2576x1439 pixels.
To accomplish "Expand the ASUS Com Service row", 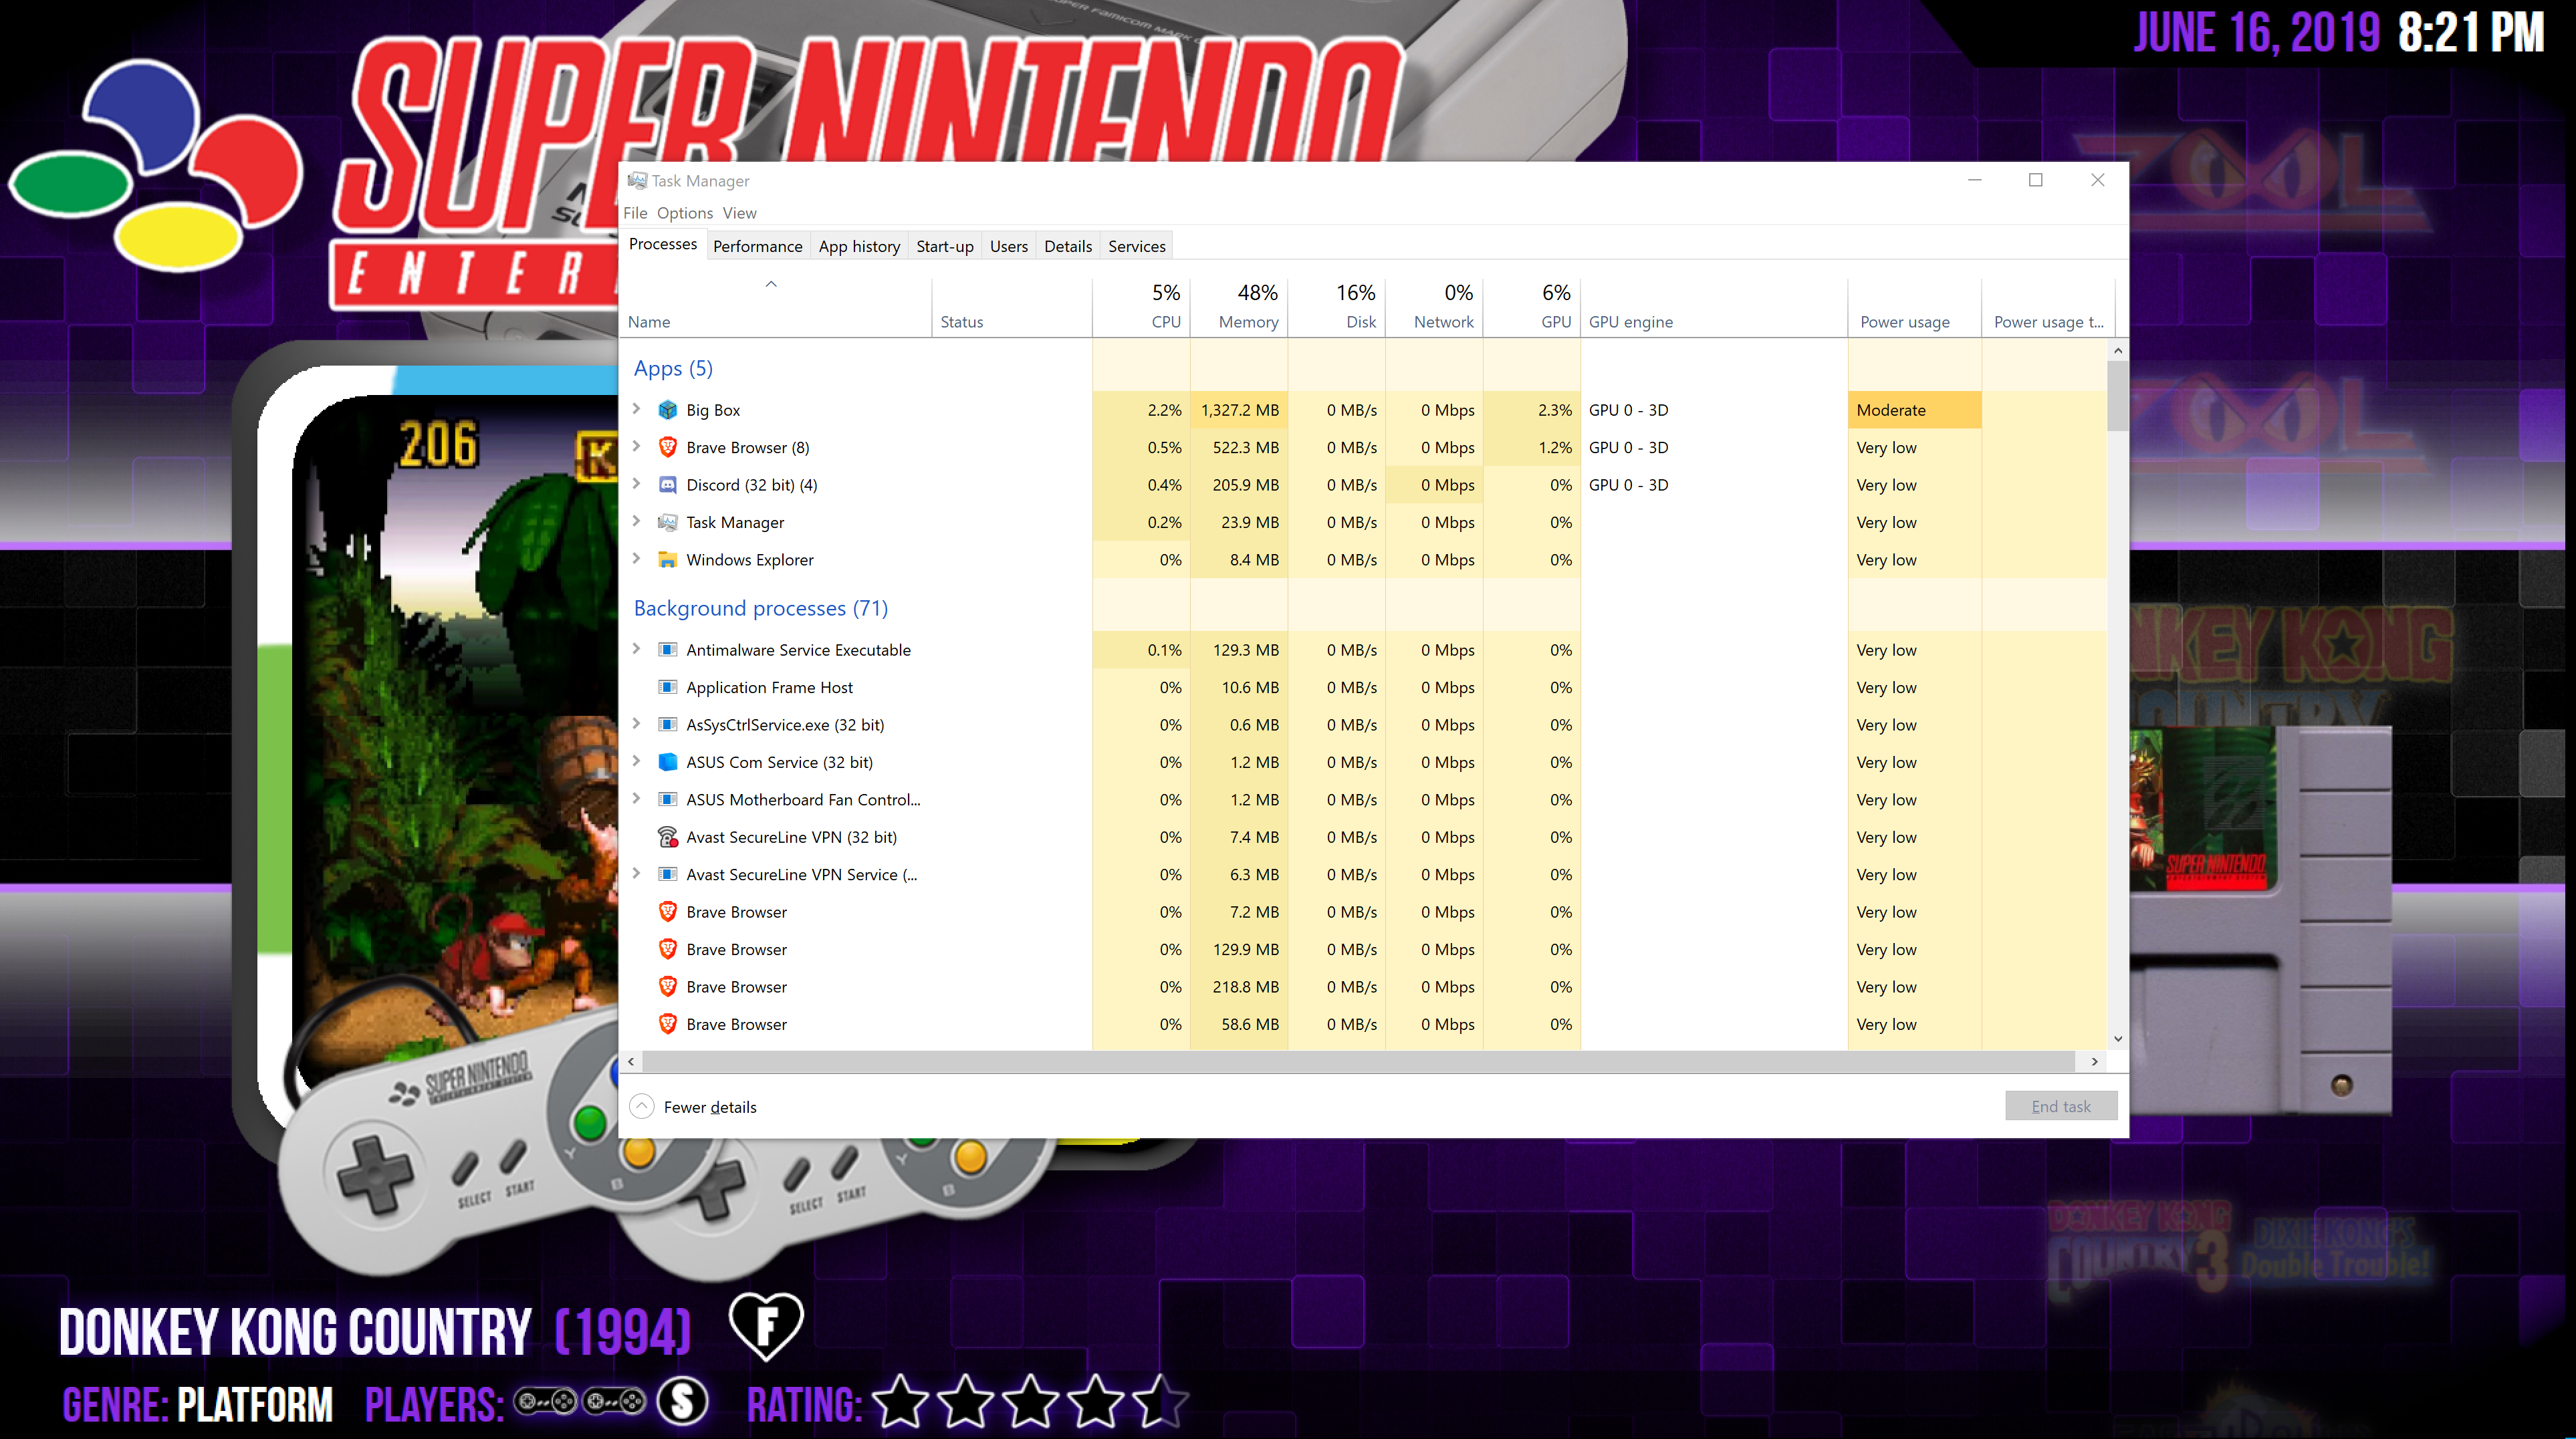I will 636,761.
